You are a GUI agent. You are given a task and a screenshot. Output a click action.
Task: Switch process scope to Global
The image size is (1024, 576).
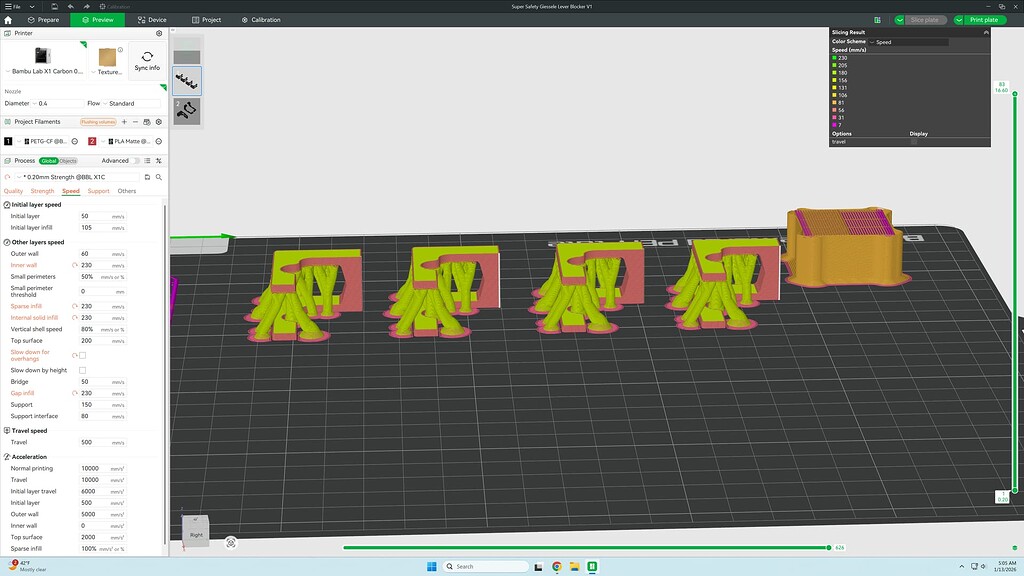point(49,161)
